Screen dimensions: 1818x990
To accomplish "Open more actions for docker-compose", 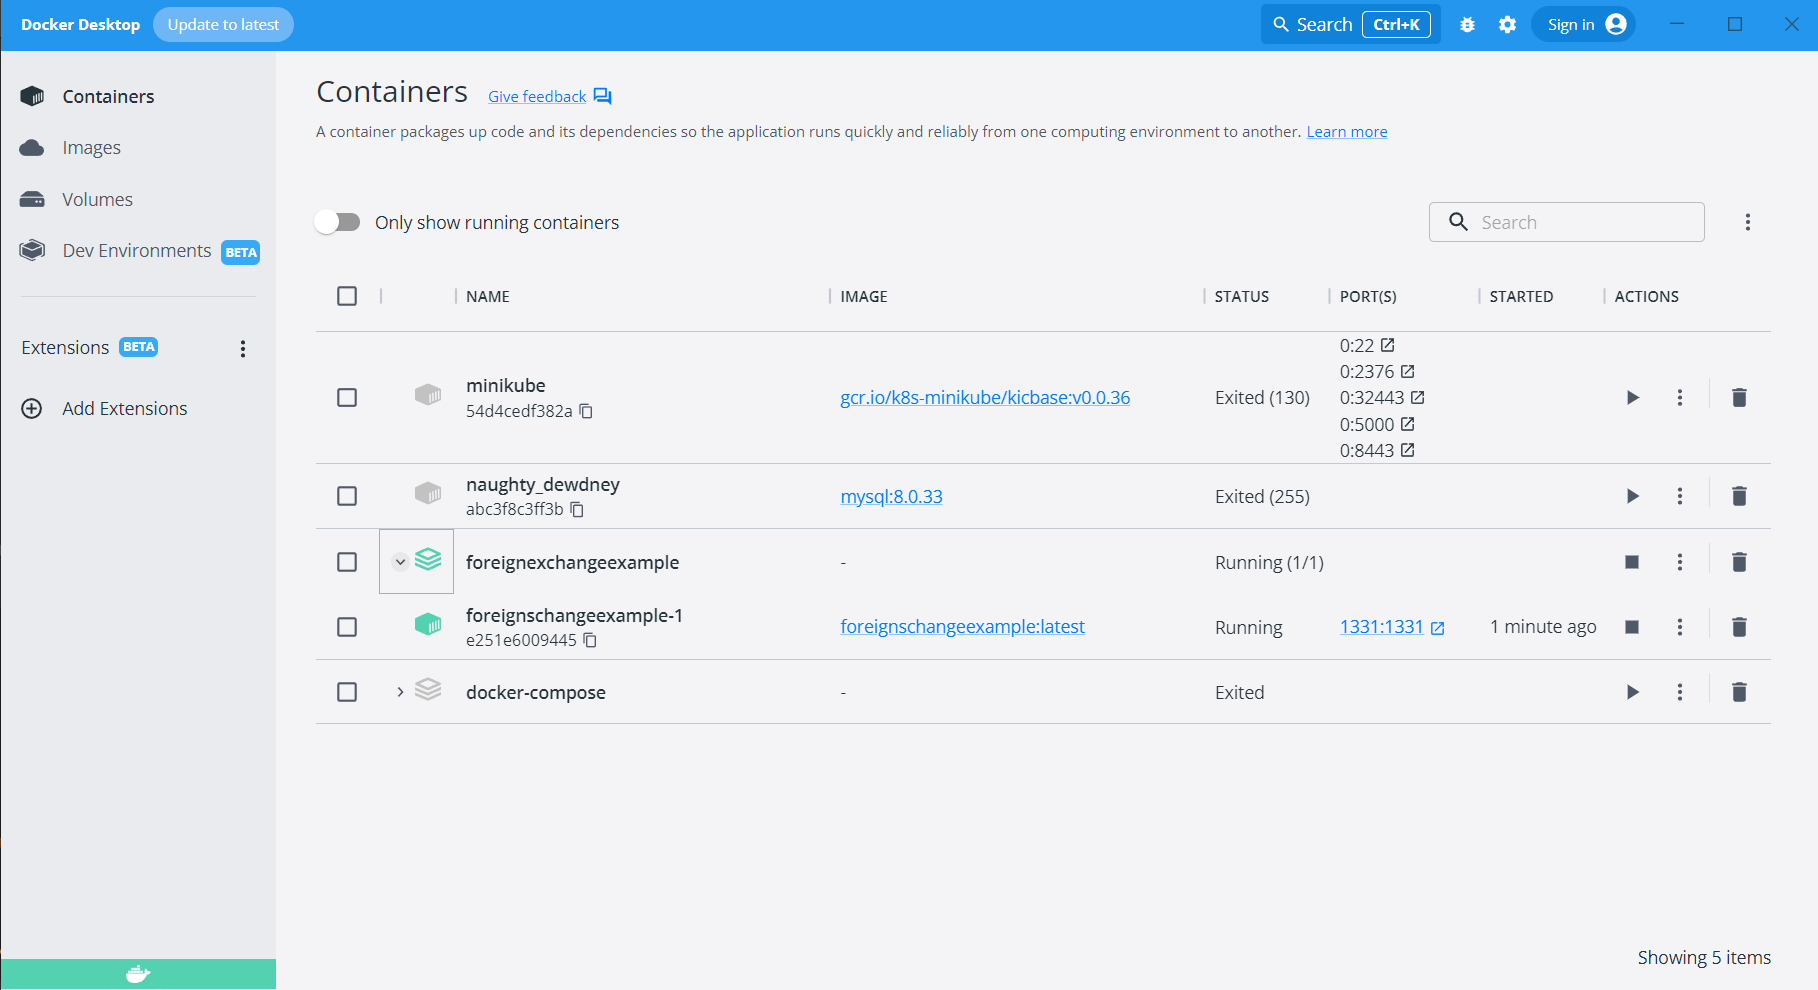I will tap(1680, 692).
